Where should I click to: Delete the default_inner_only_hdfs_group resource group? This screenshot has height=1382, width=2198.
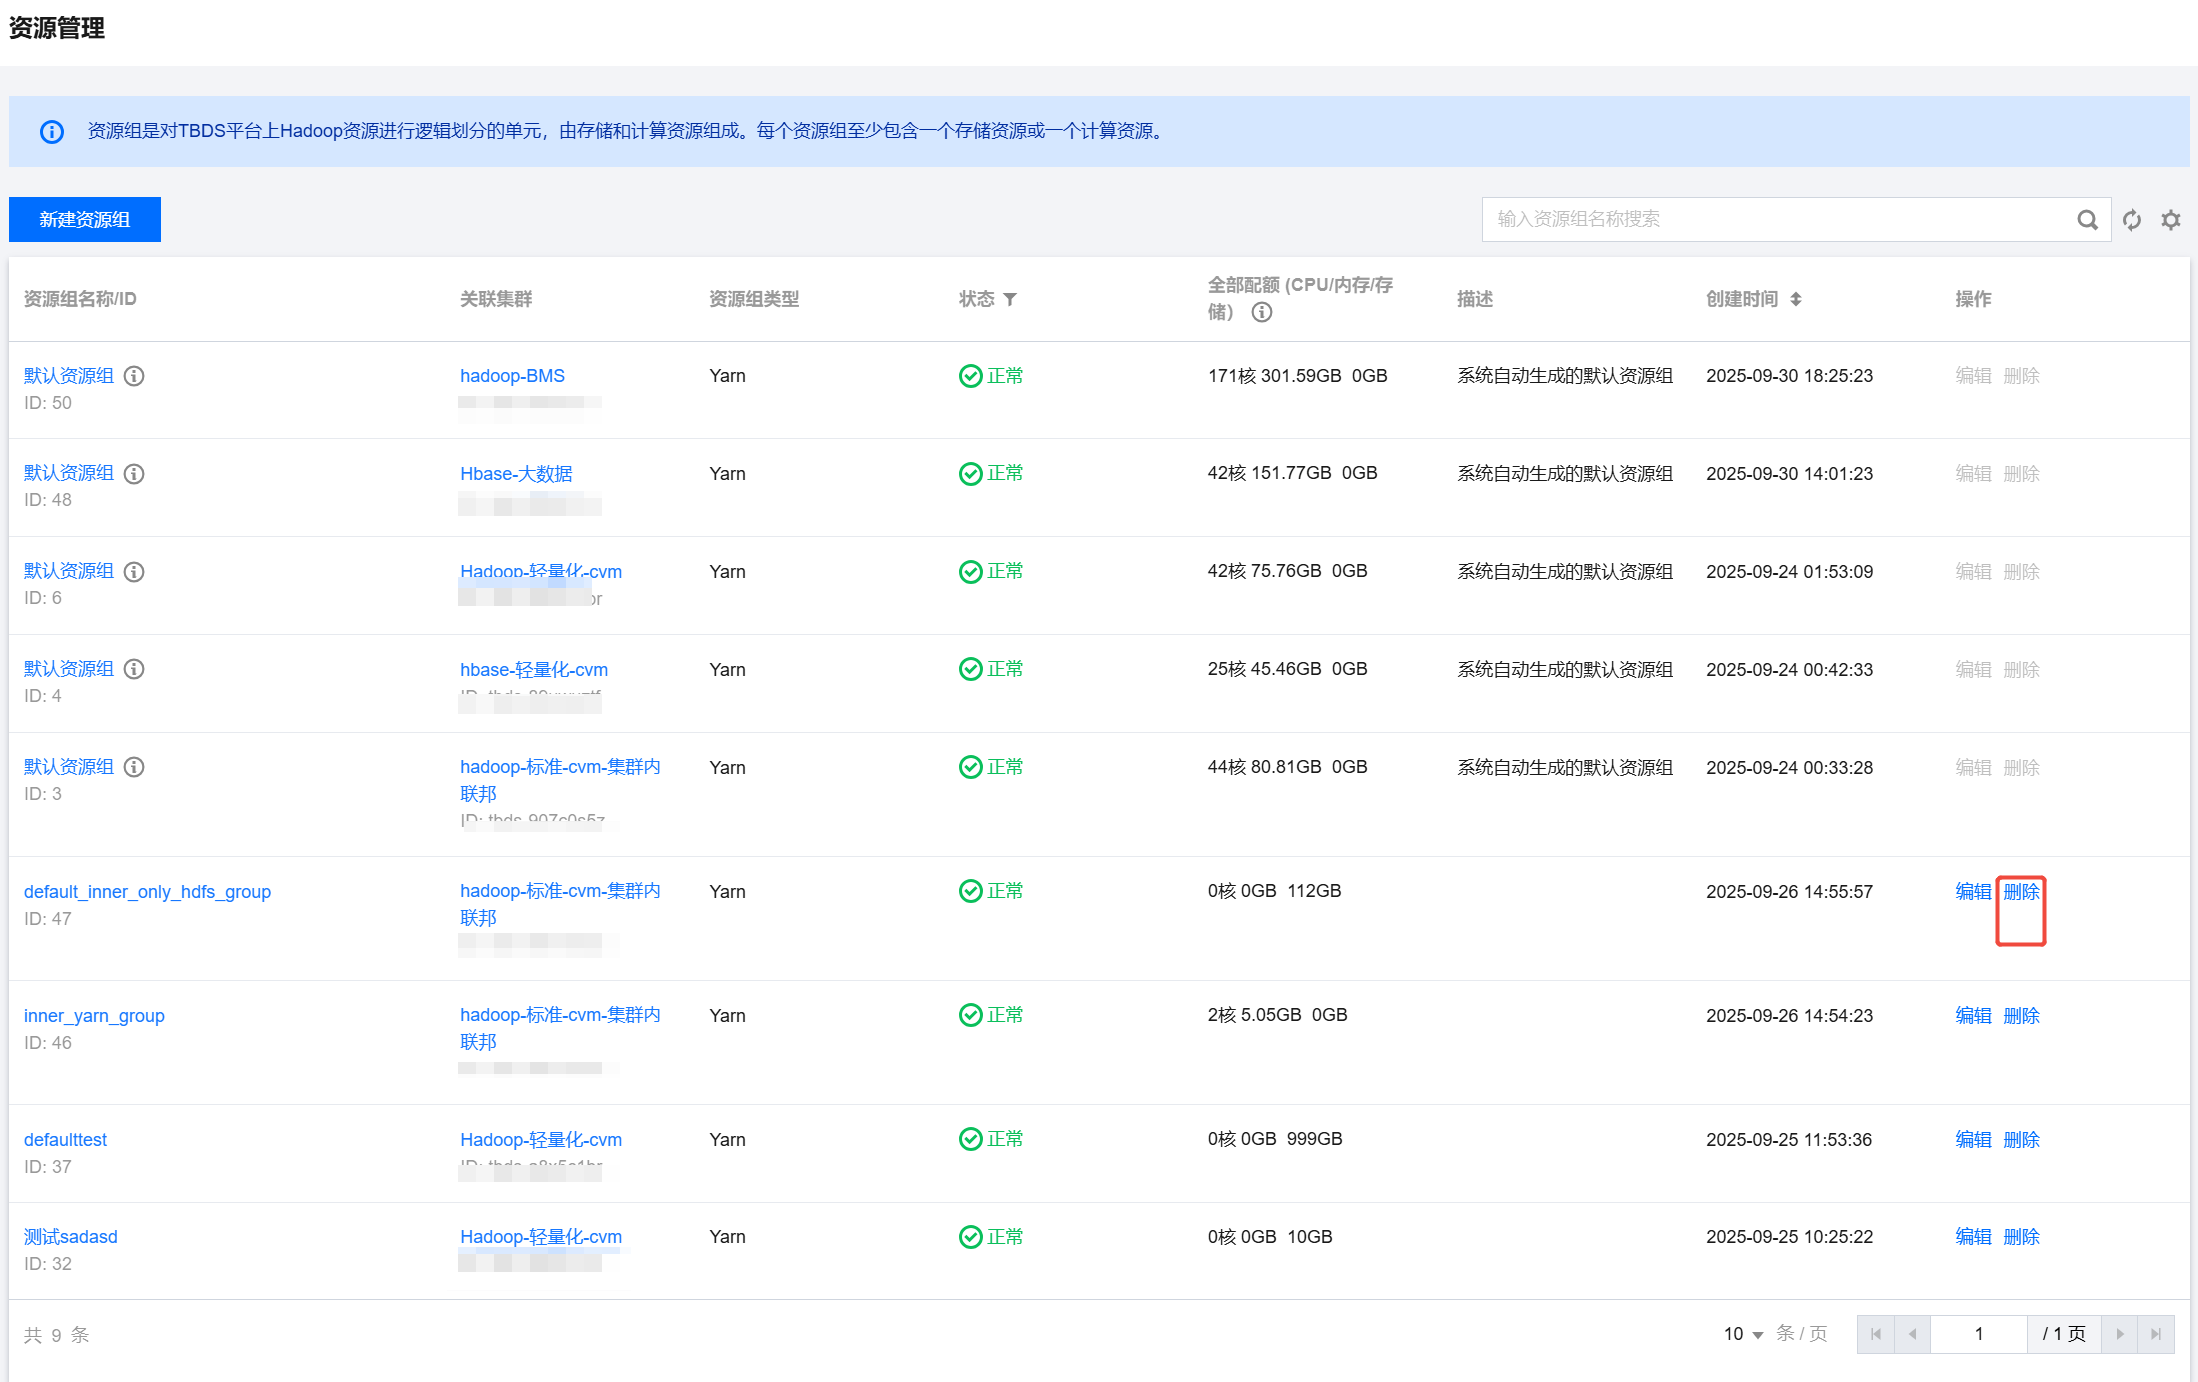pyautogui.click(x=2021, y=891)
